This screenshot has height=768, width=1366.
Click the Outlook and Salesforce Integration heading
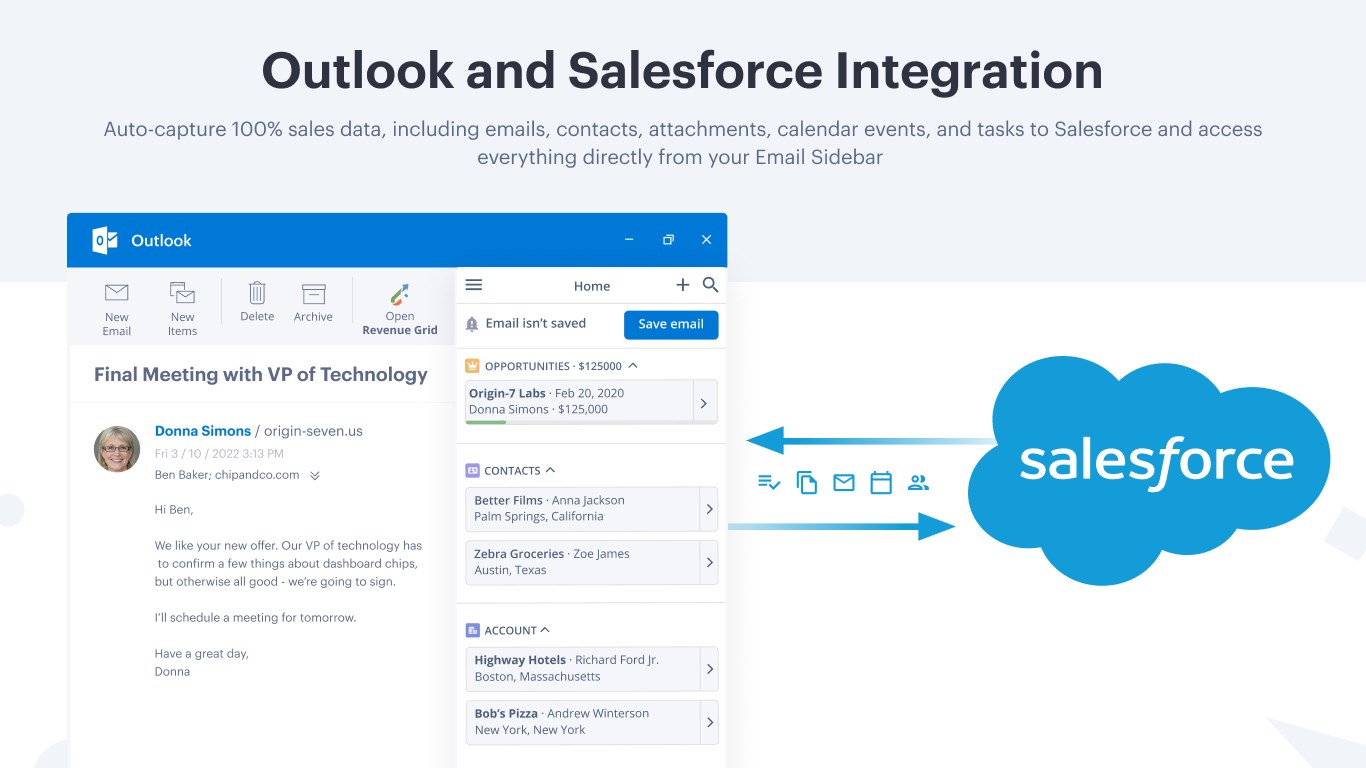tap(683, 71)
